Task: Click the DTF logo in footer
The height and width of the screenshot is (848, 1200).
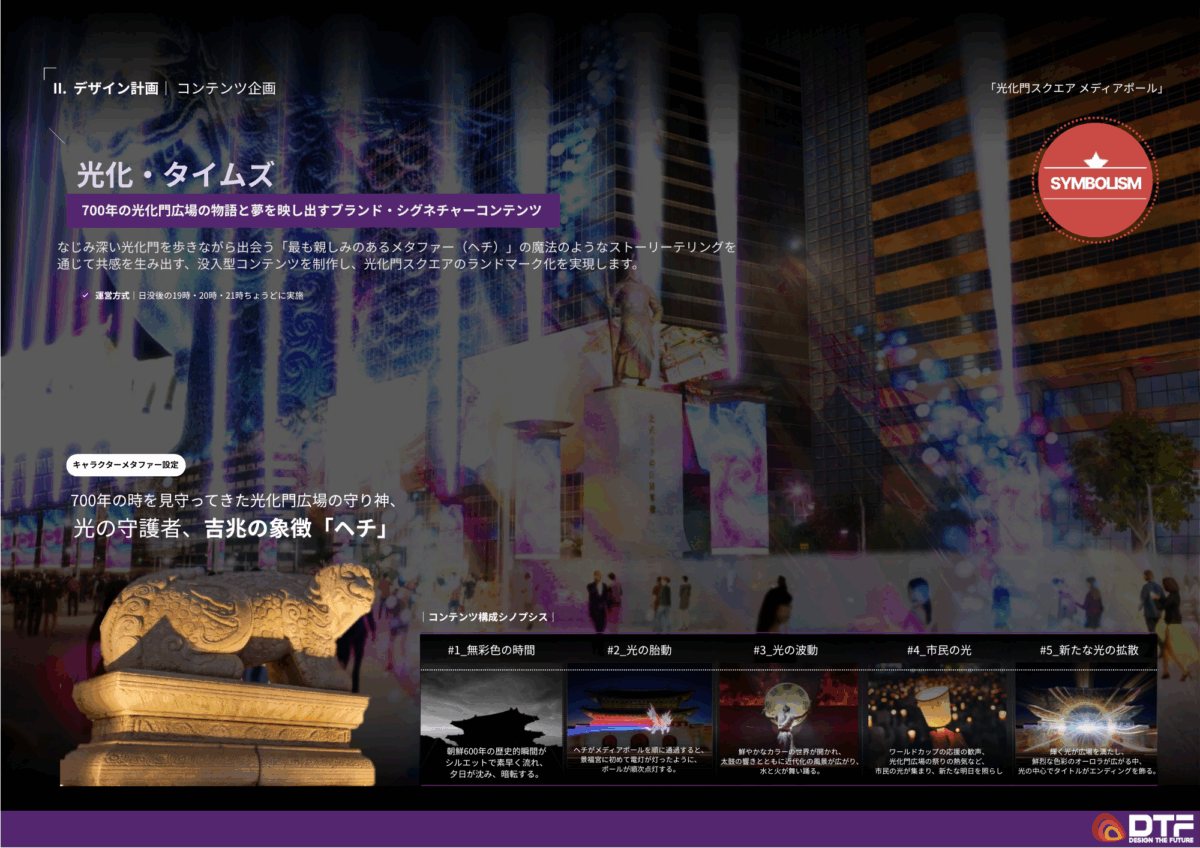Action: coord(1141,828)
